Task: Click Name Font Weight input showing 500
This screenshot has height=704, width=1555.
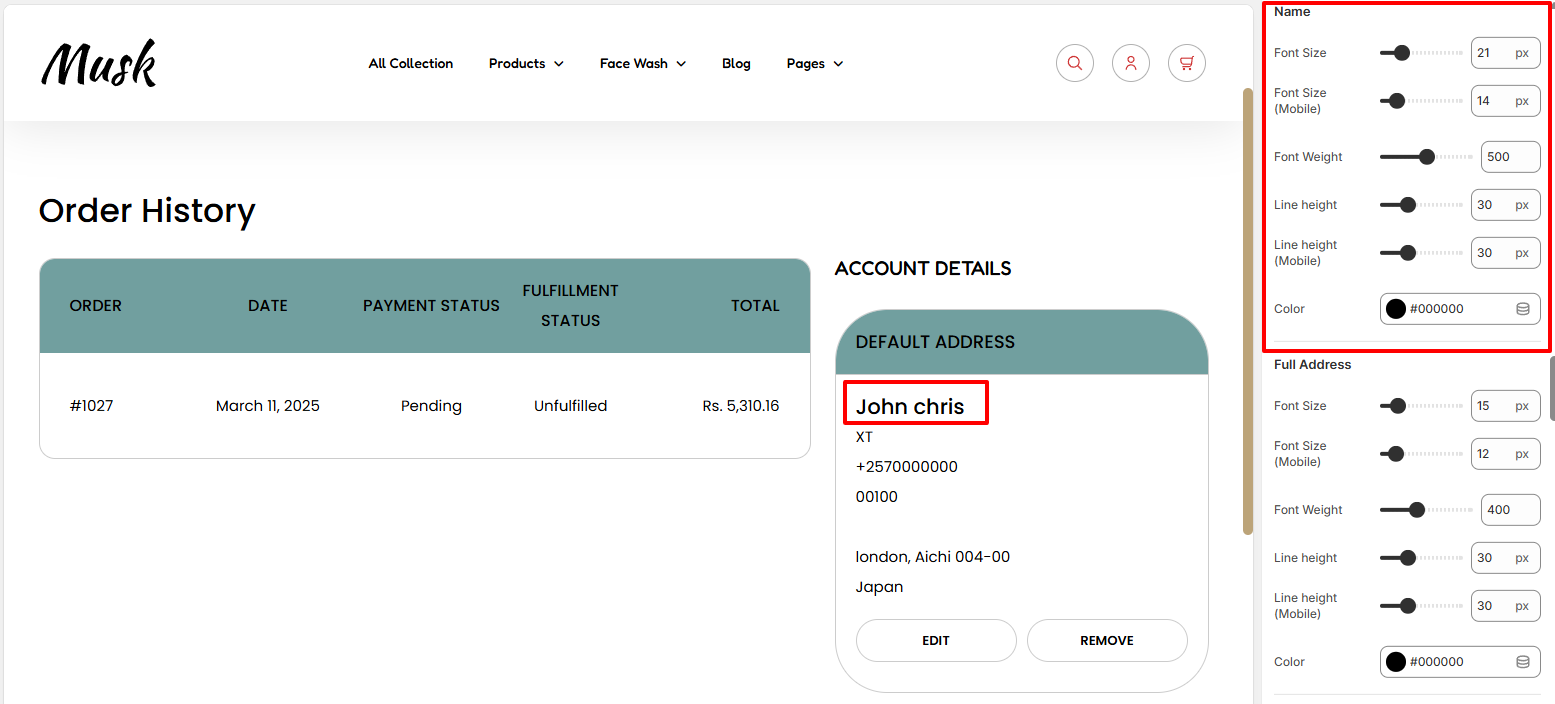Action: 1510,157
